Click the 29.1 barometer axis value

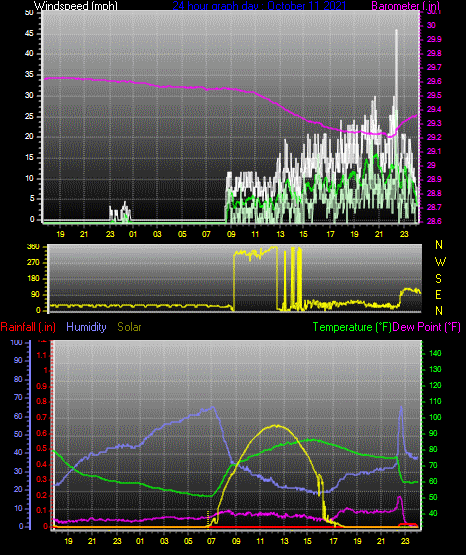pos(434,151)
